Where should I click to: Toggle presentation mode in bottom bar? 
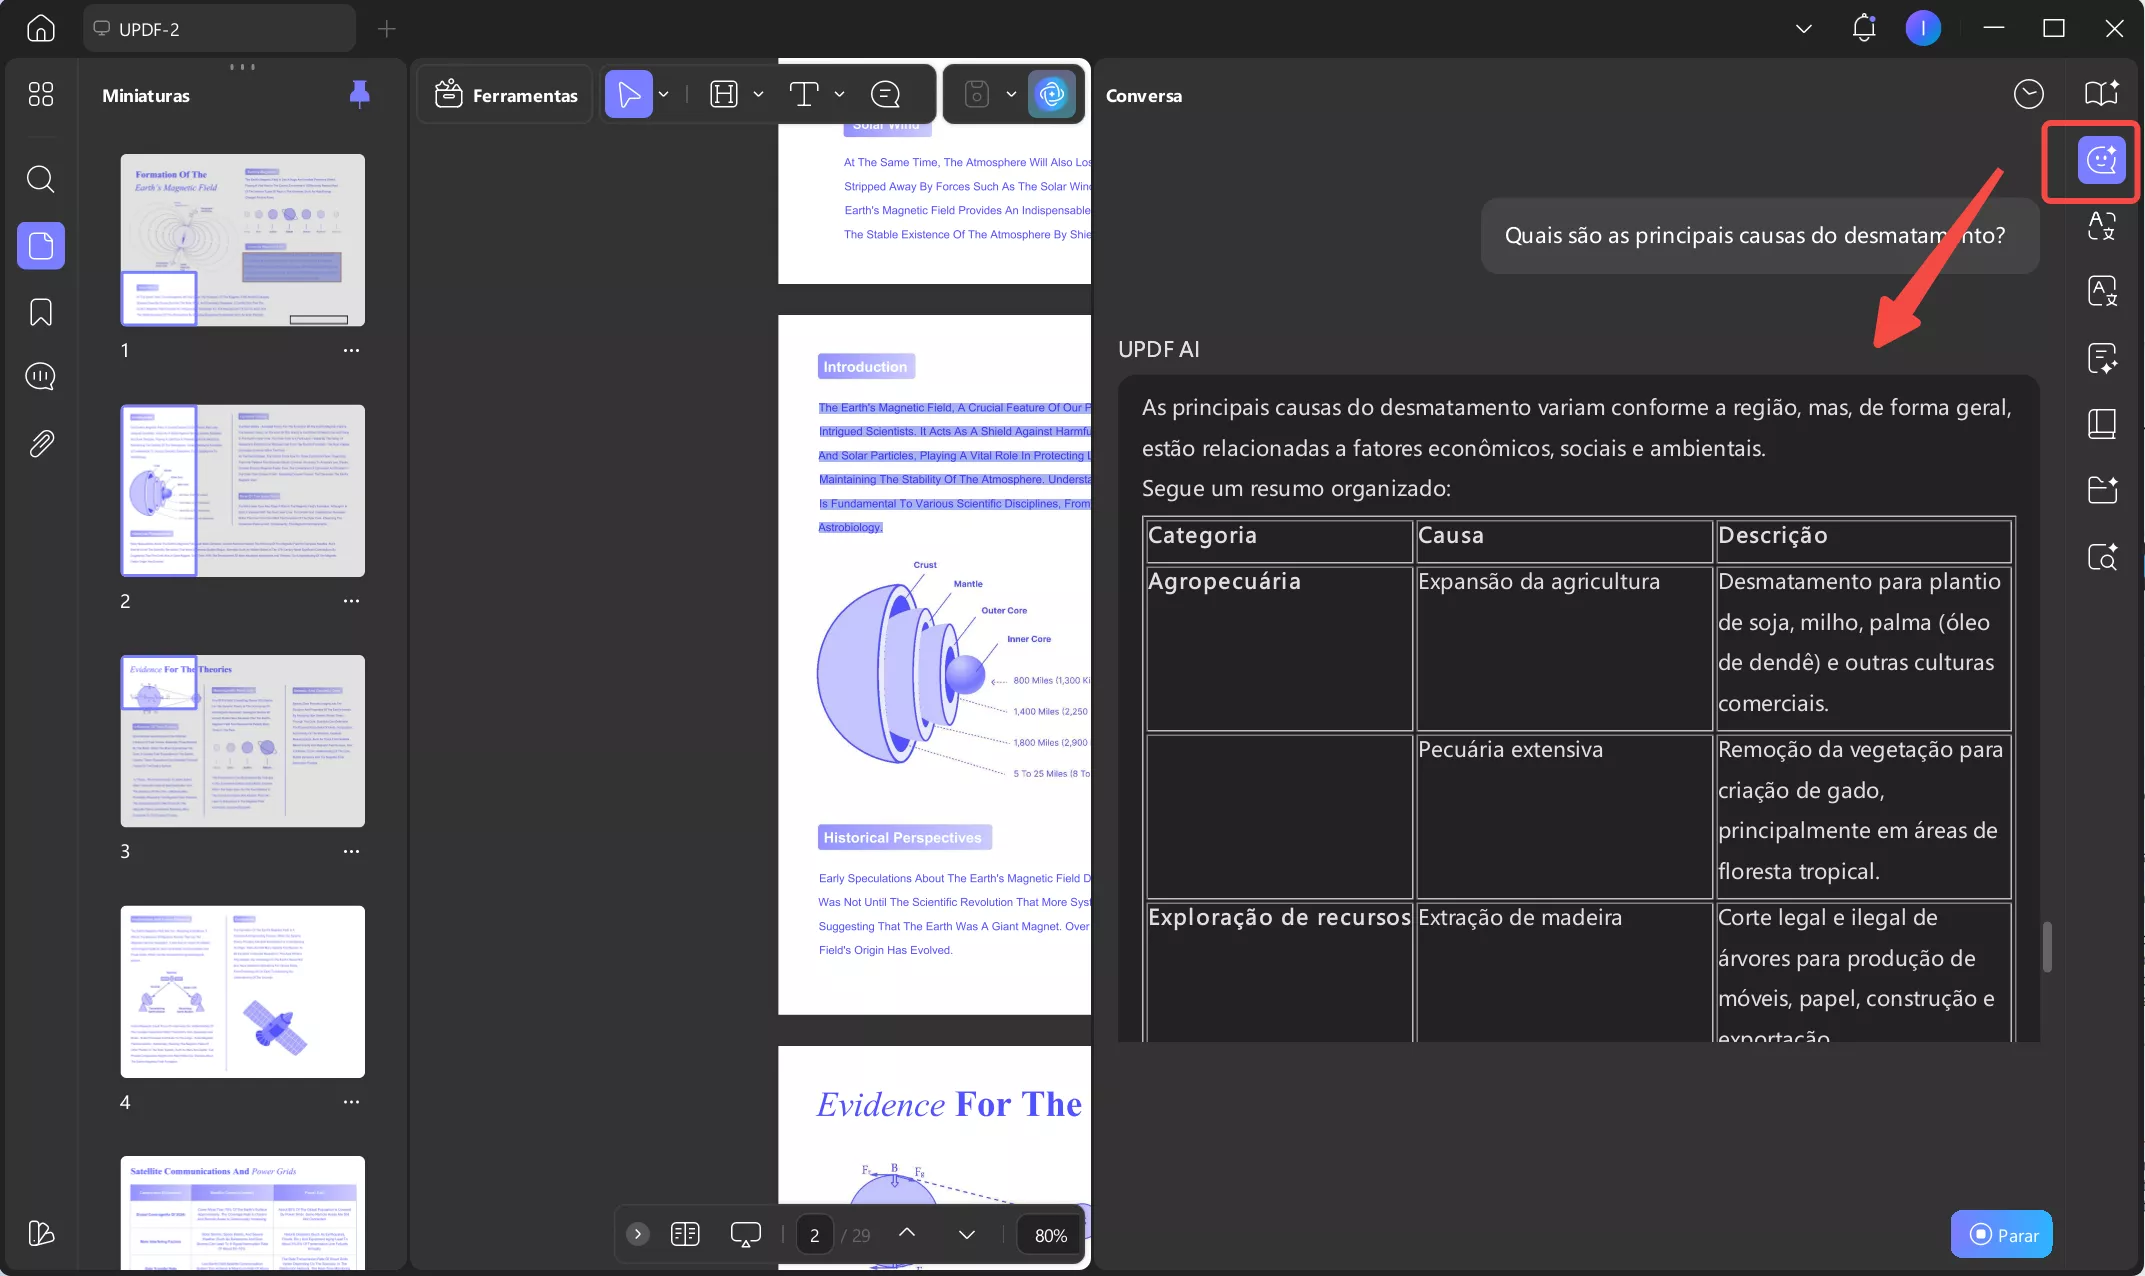point(746,1234)
